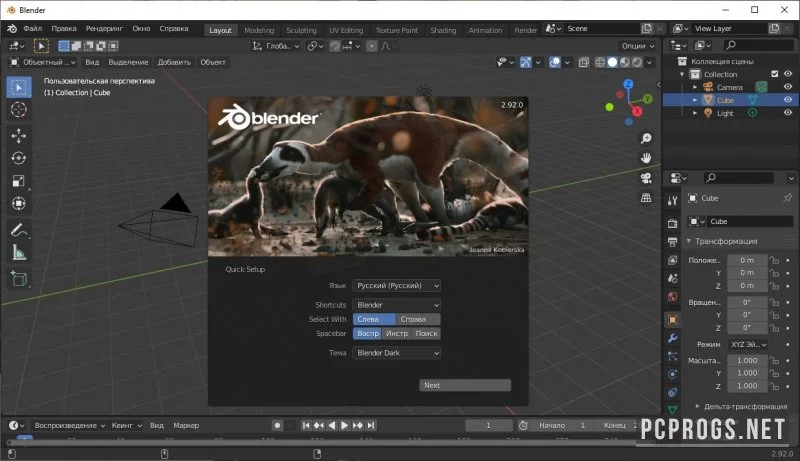Select the Add Cube tool
Image resolution: width=800 pixels, height=461 pixels.
coord(19,278)
